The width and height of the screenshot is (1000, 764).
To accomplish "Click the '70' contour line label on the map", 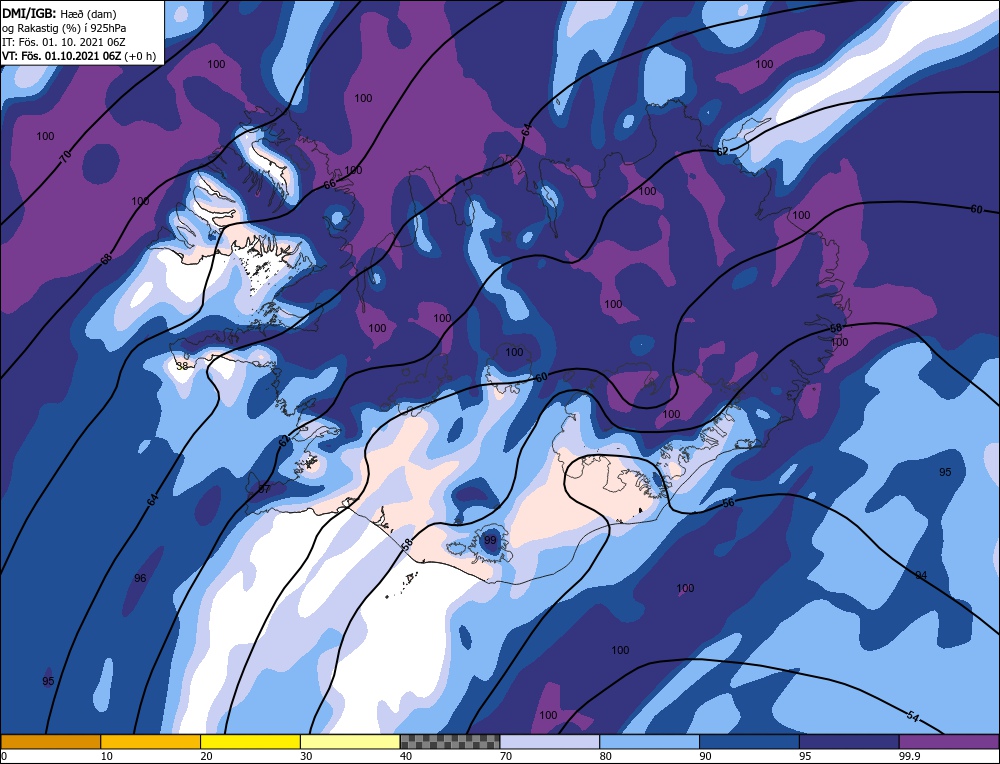I will [66, 155].
